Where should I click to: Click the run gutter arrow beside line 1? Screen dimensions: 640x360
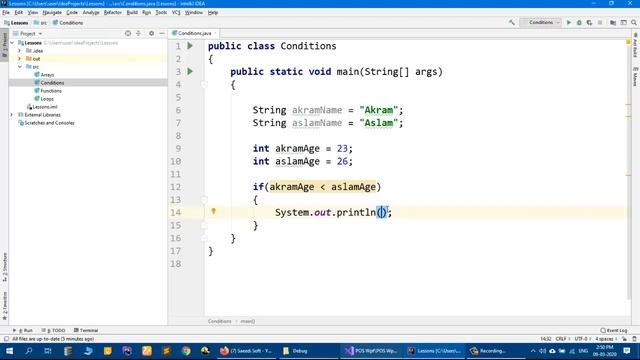click(190, 46)
